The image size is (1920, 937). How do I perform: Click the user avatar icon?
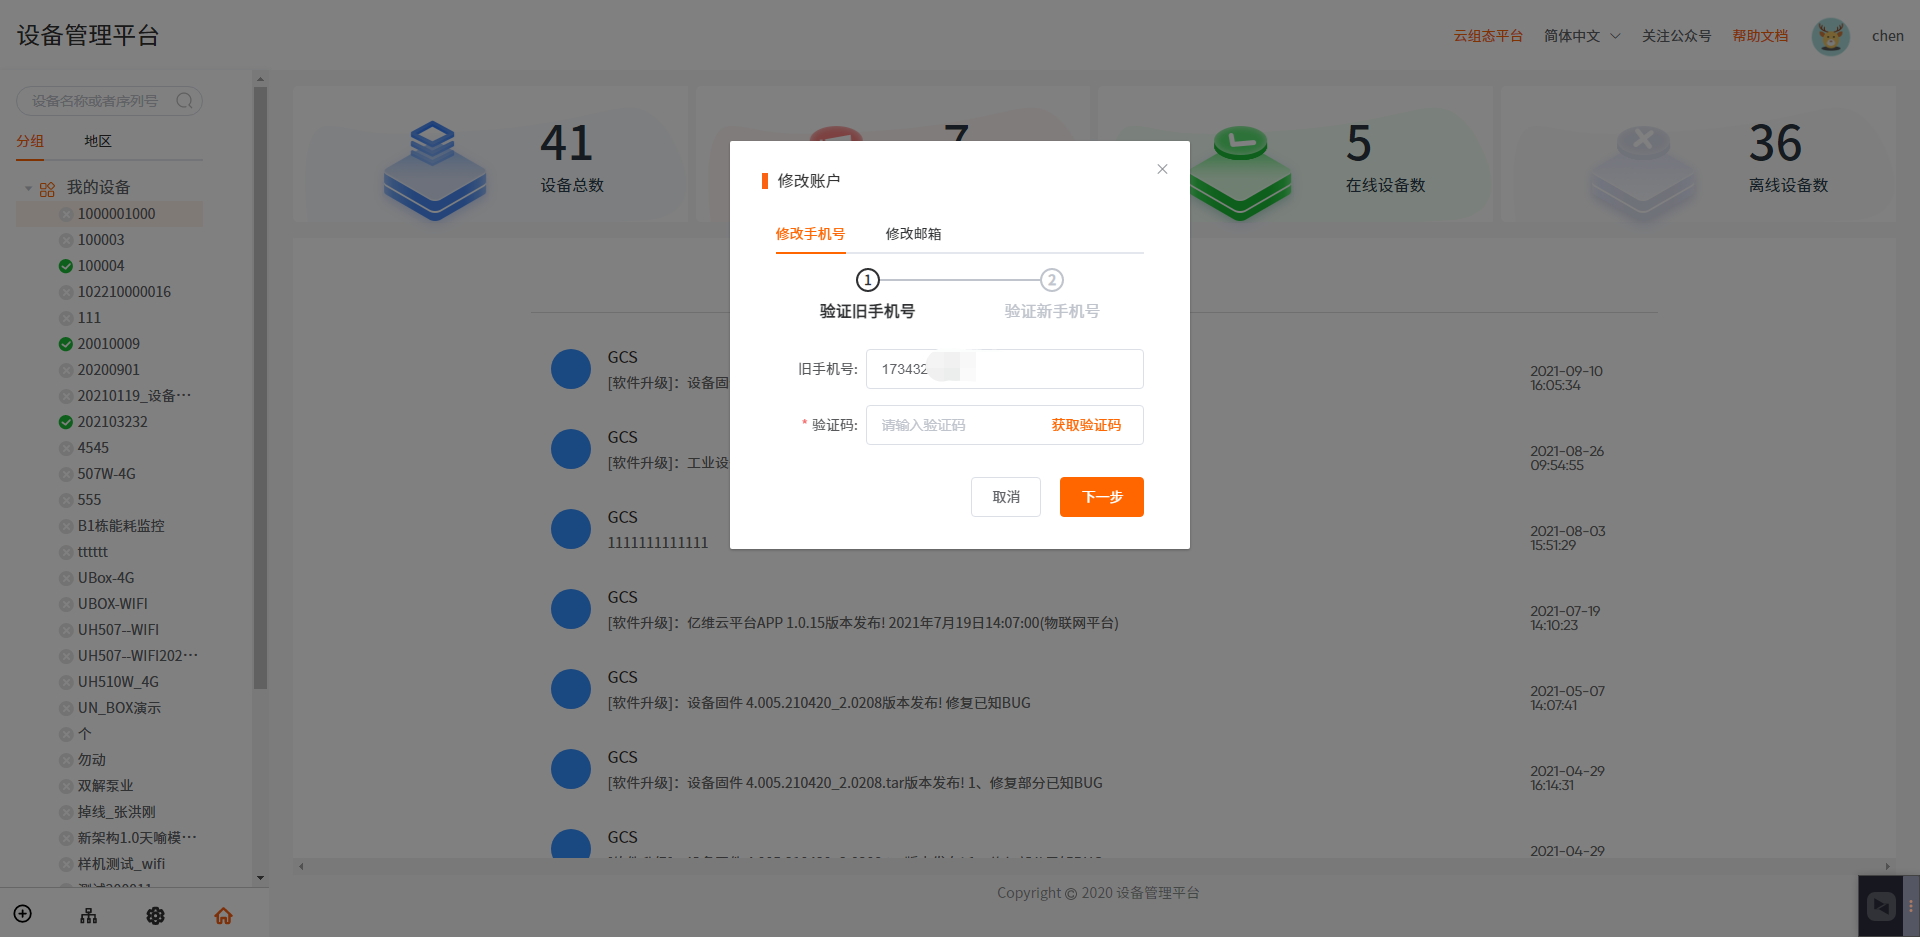point(1831,37)
